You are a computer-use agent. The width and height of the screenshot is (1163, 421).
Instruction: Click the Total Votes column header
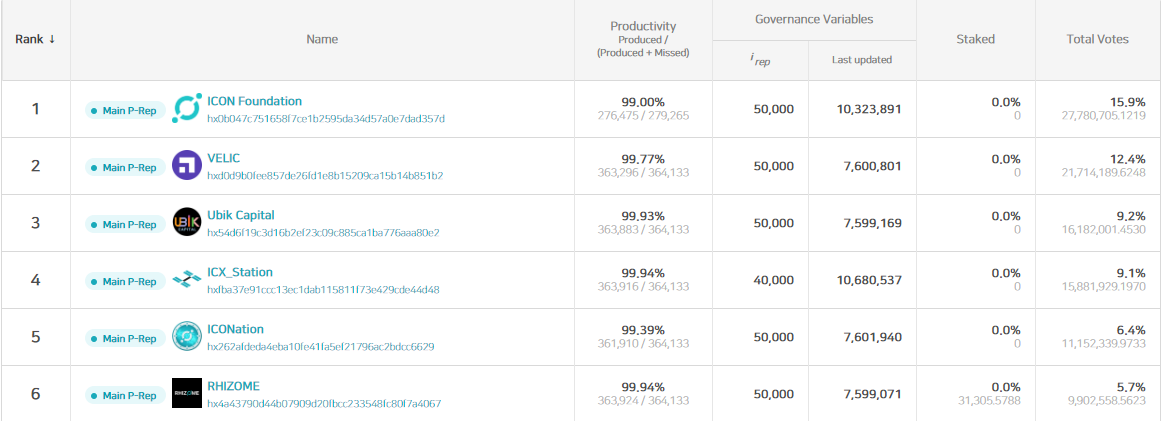[1097, 39]
